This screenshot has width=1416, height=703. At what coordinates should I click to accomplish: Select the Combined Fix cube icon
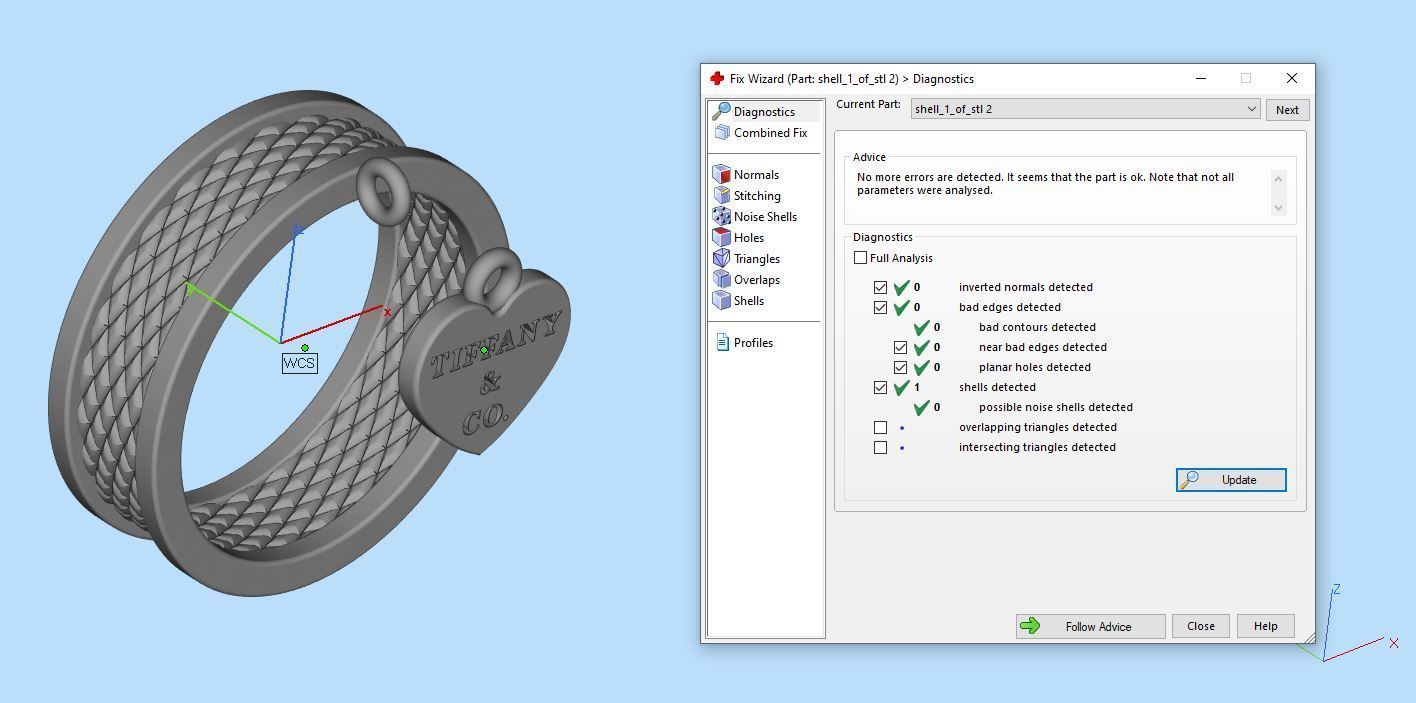coord(722,132)
